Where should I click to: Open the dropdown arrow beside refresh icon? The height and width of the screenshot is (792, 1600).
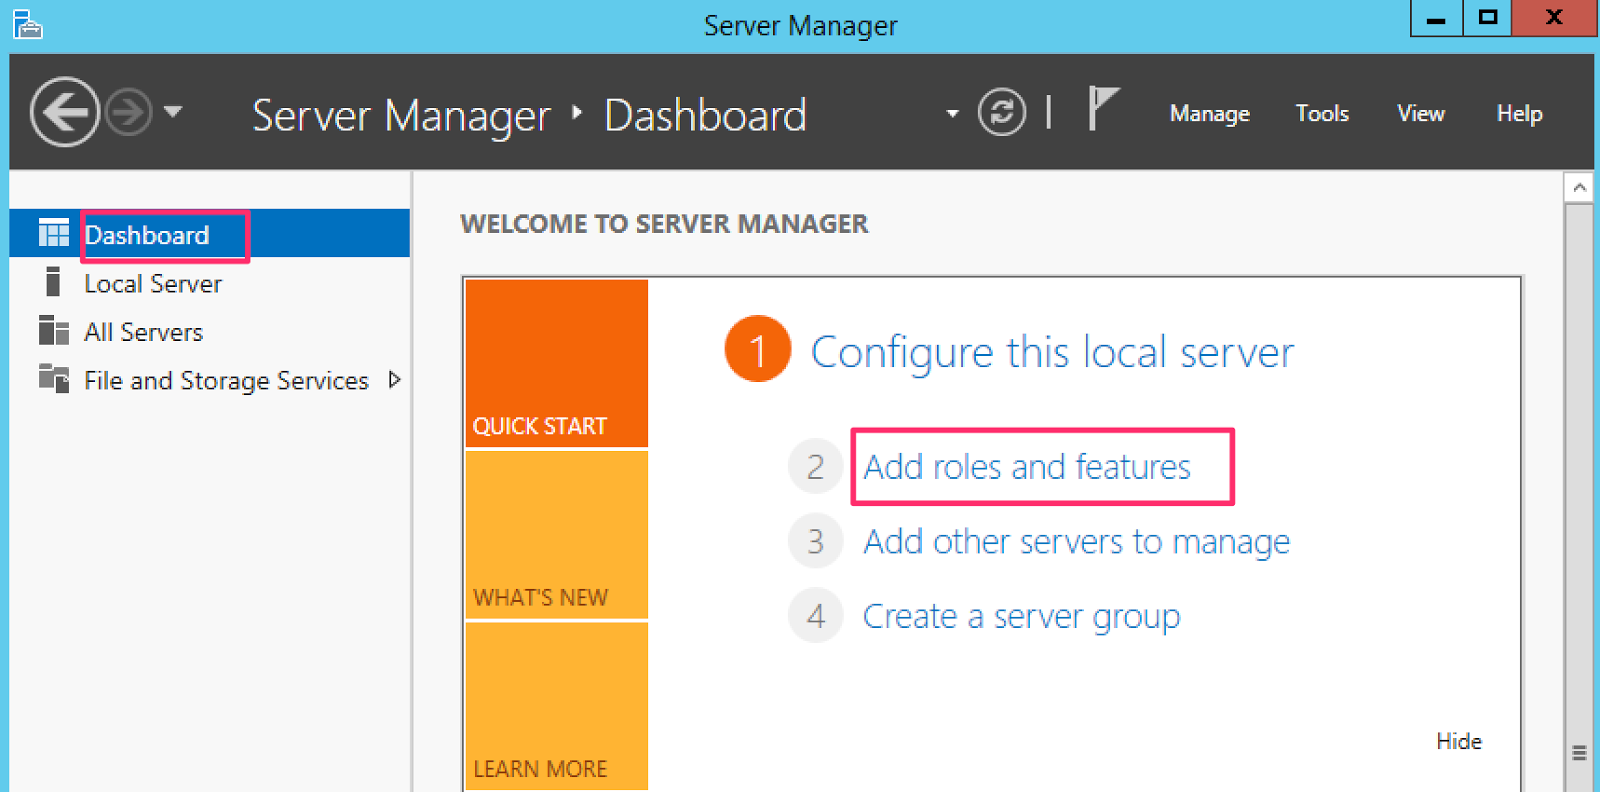(x=952, y=113)
